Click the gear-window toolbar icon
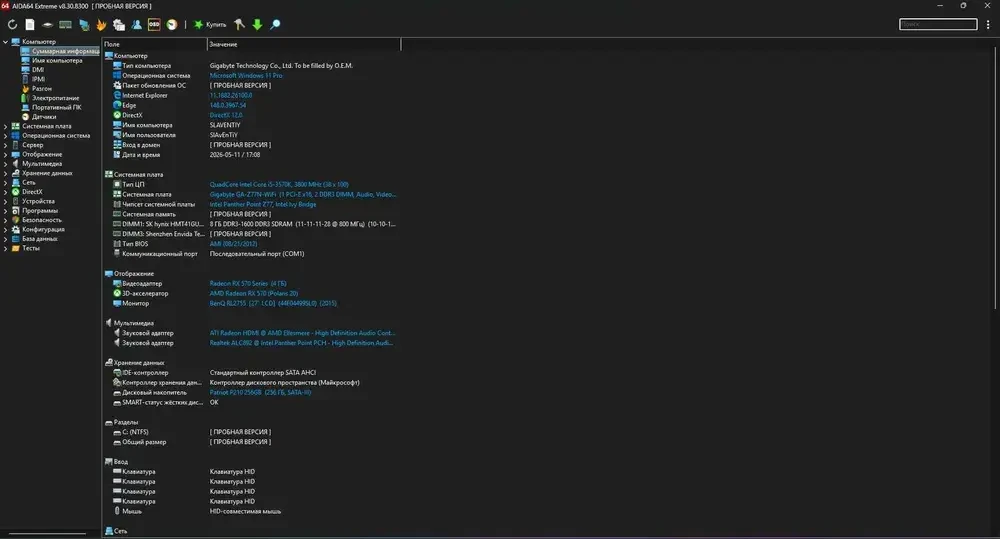Viewport: 1000px width, 539px height. pyautogui.click(x=119, y=24)
